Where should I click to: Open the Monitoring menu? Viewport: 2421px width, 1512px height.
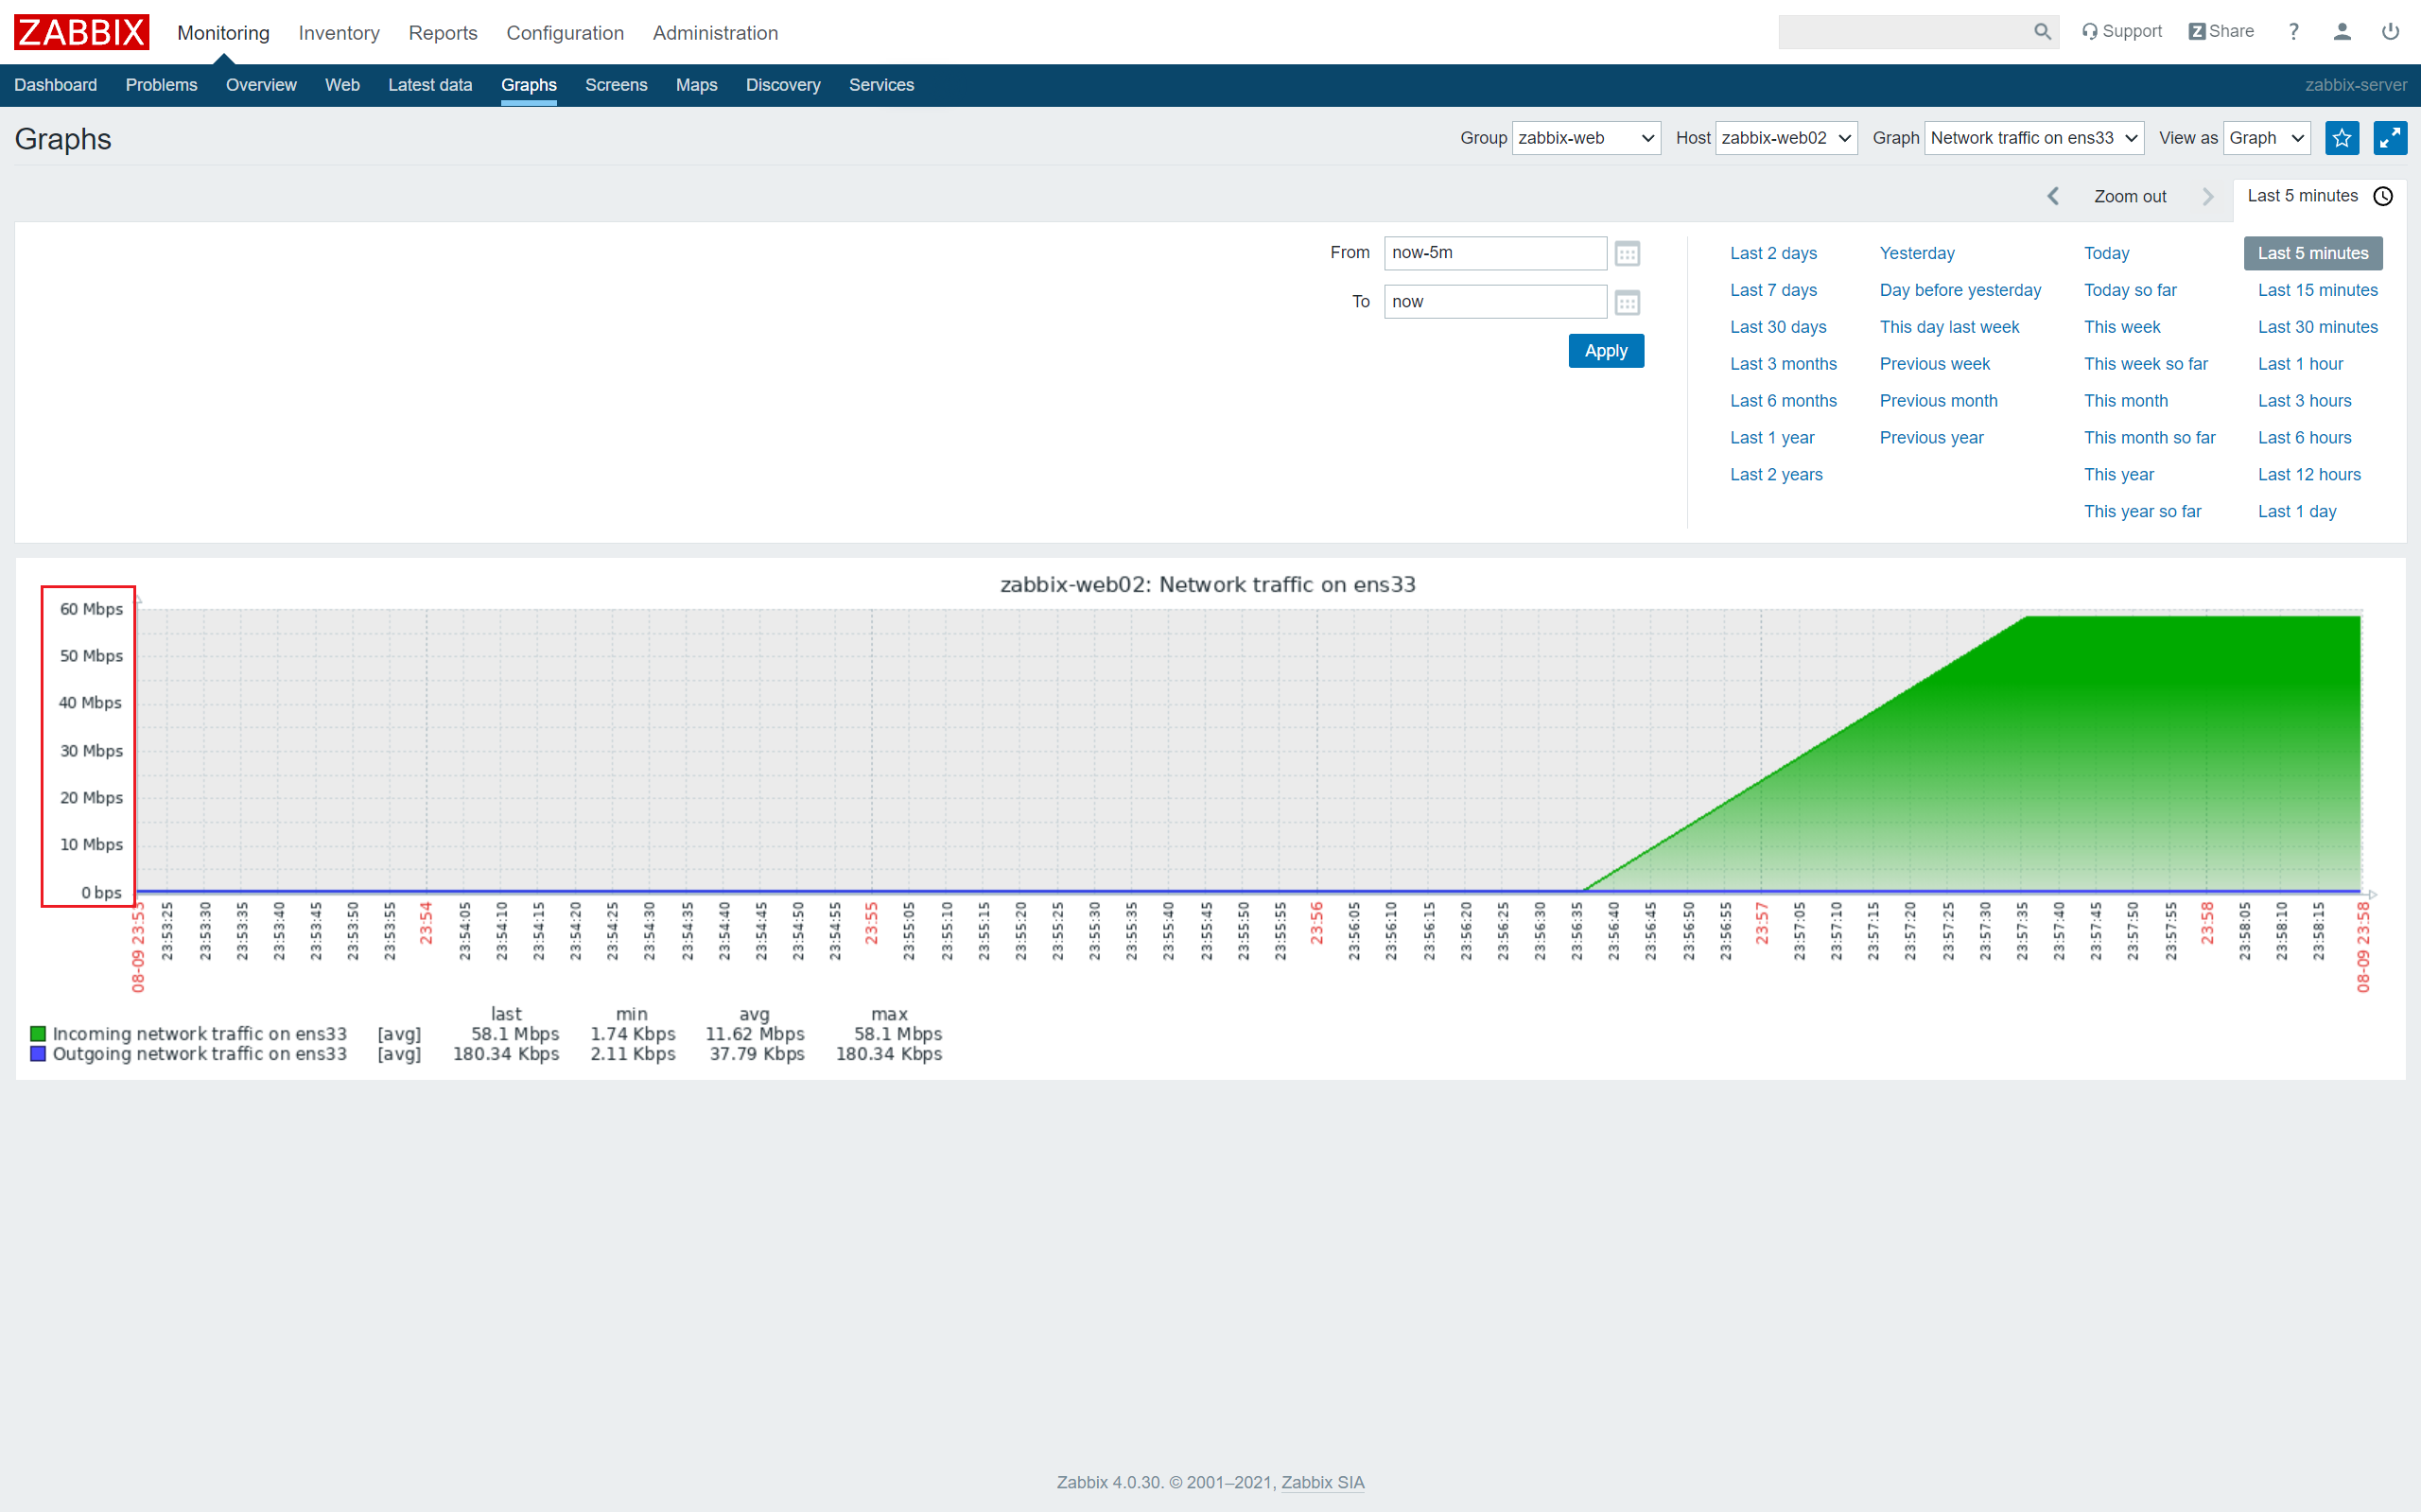coord(223,33)
